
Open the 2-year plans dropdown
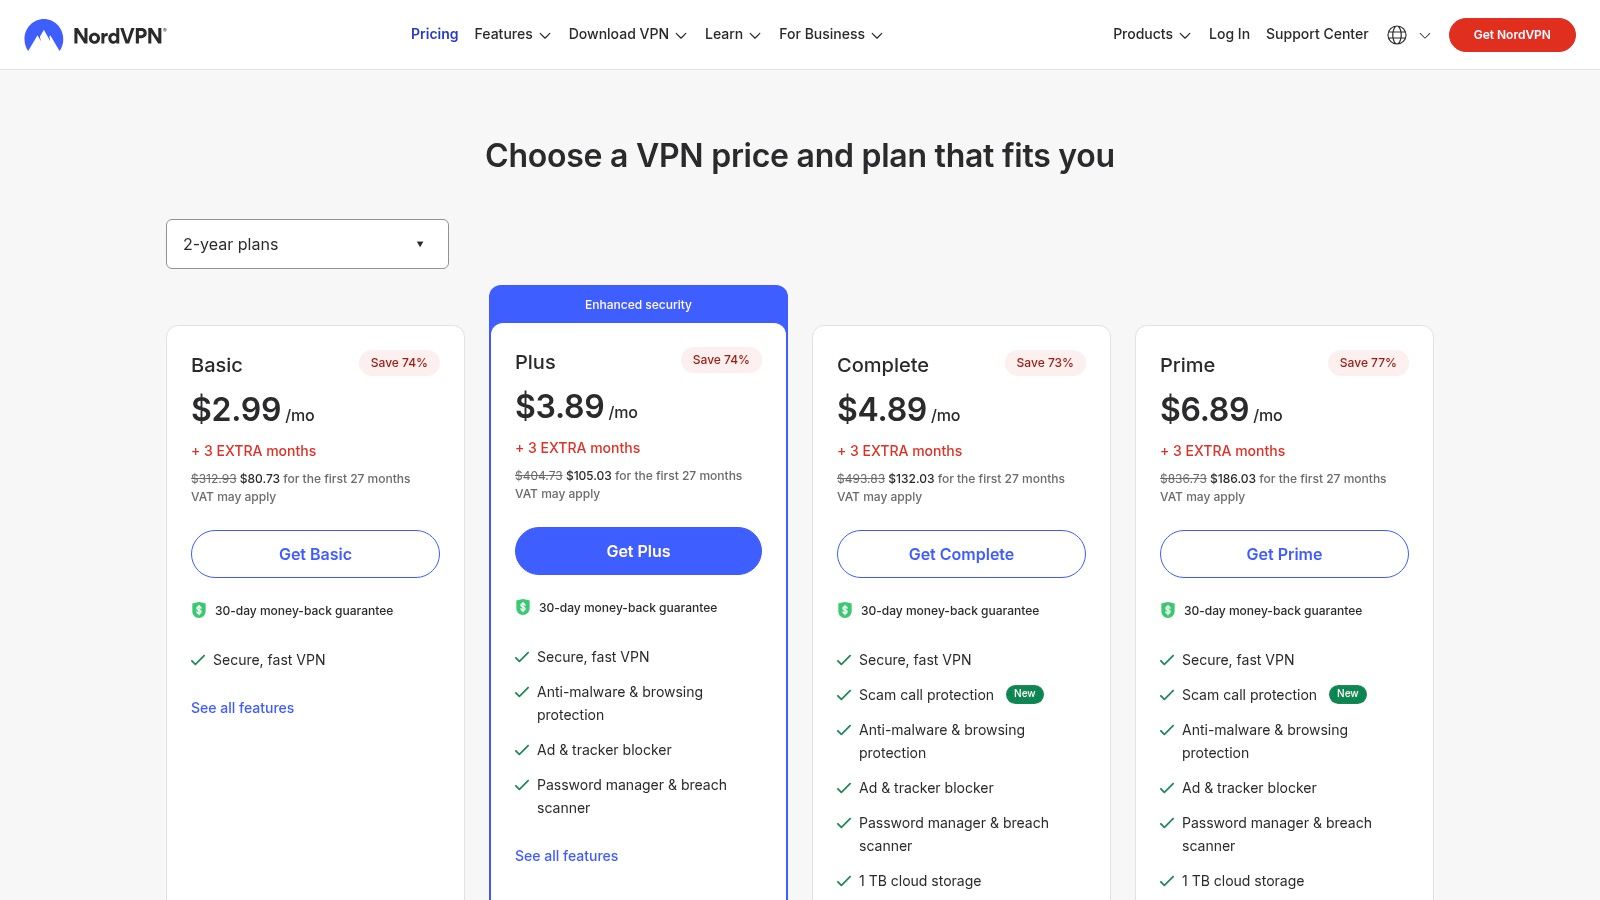pos(307,243)
